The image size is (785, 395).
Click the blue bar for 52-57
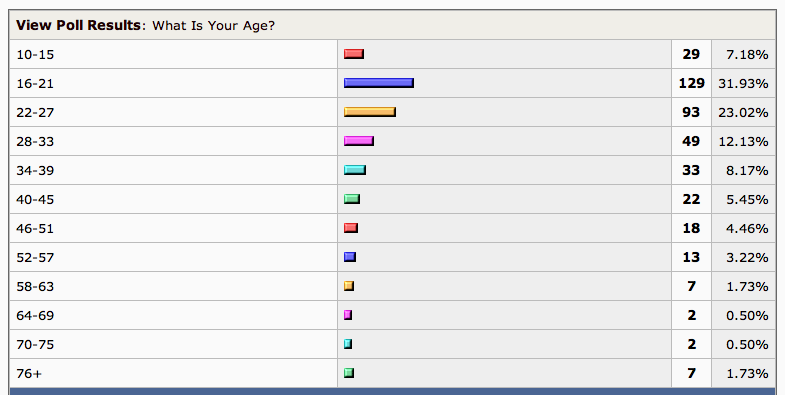(350, 257)
